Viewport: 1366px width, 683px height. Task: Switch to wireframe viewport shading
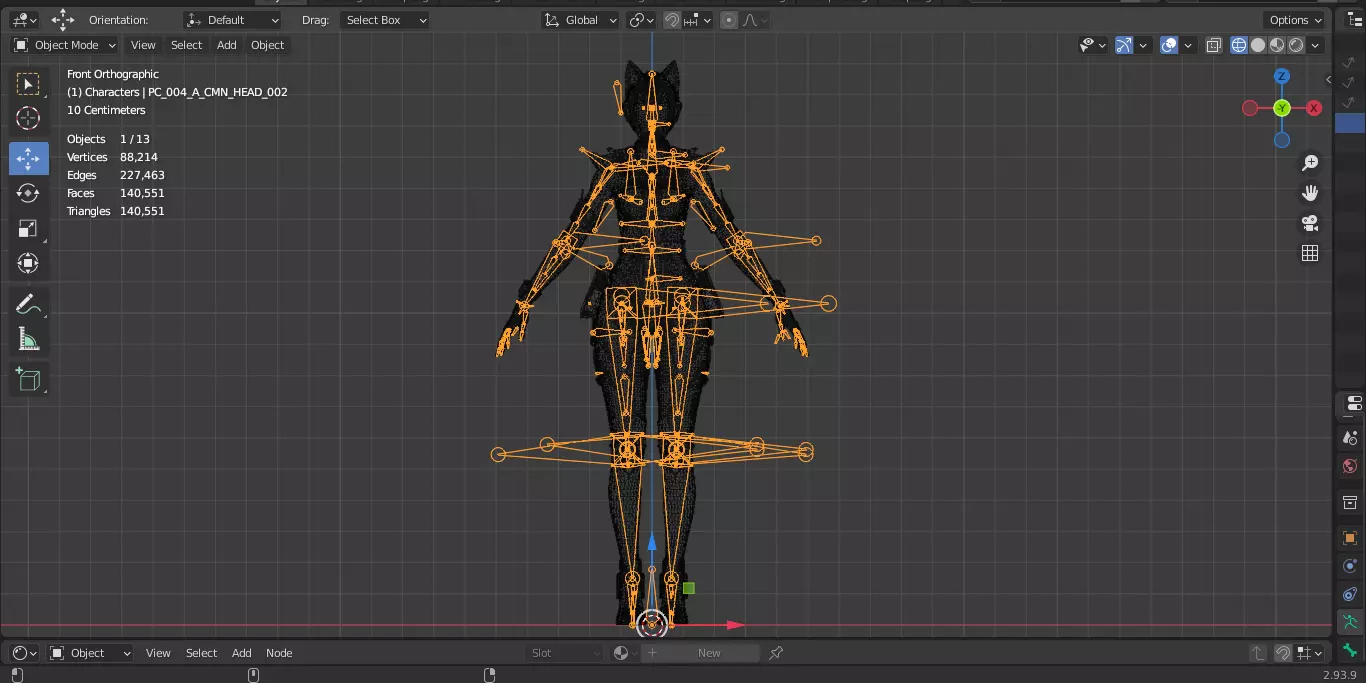point(1239,45)
